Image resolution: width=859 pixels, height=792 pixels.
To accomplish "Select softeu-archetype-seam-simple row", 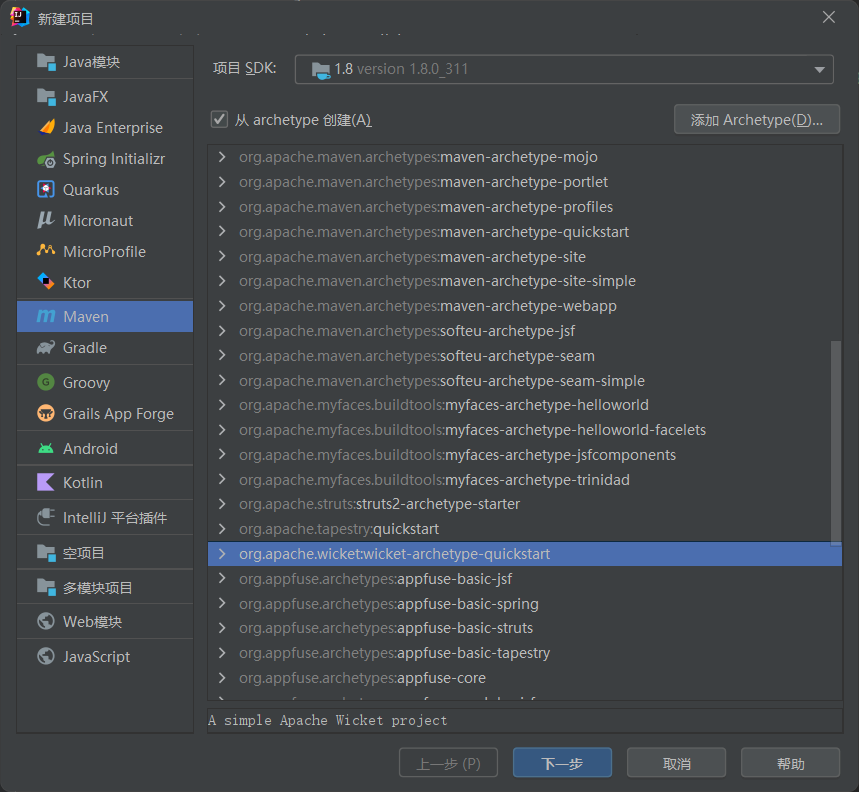I will pyautogui.click(x=525, y=381).
